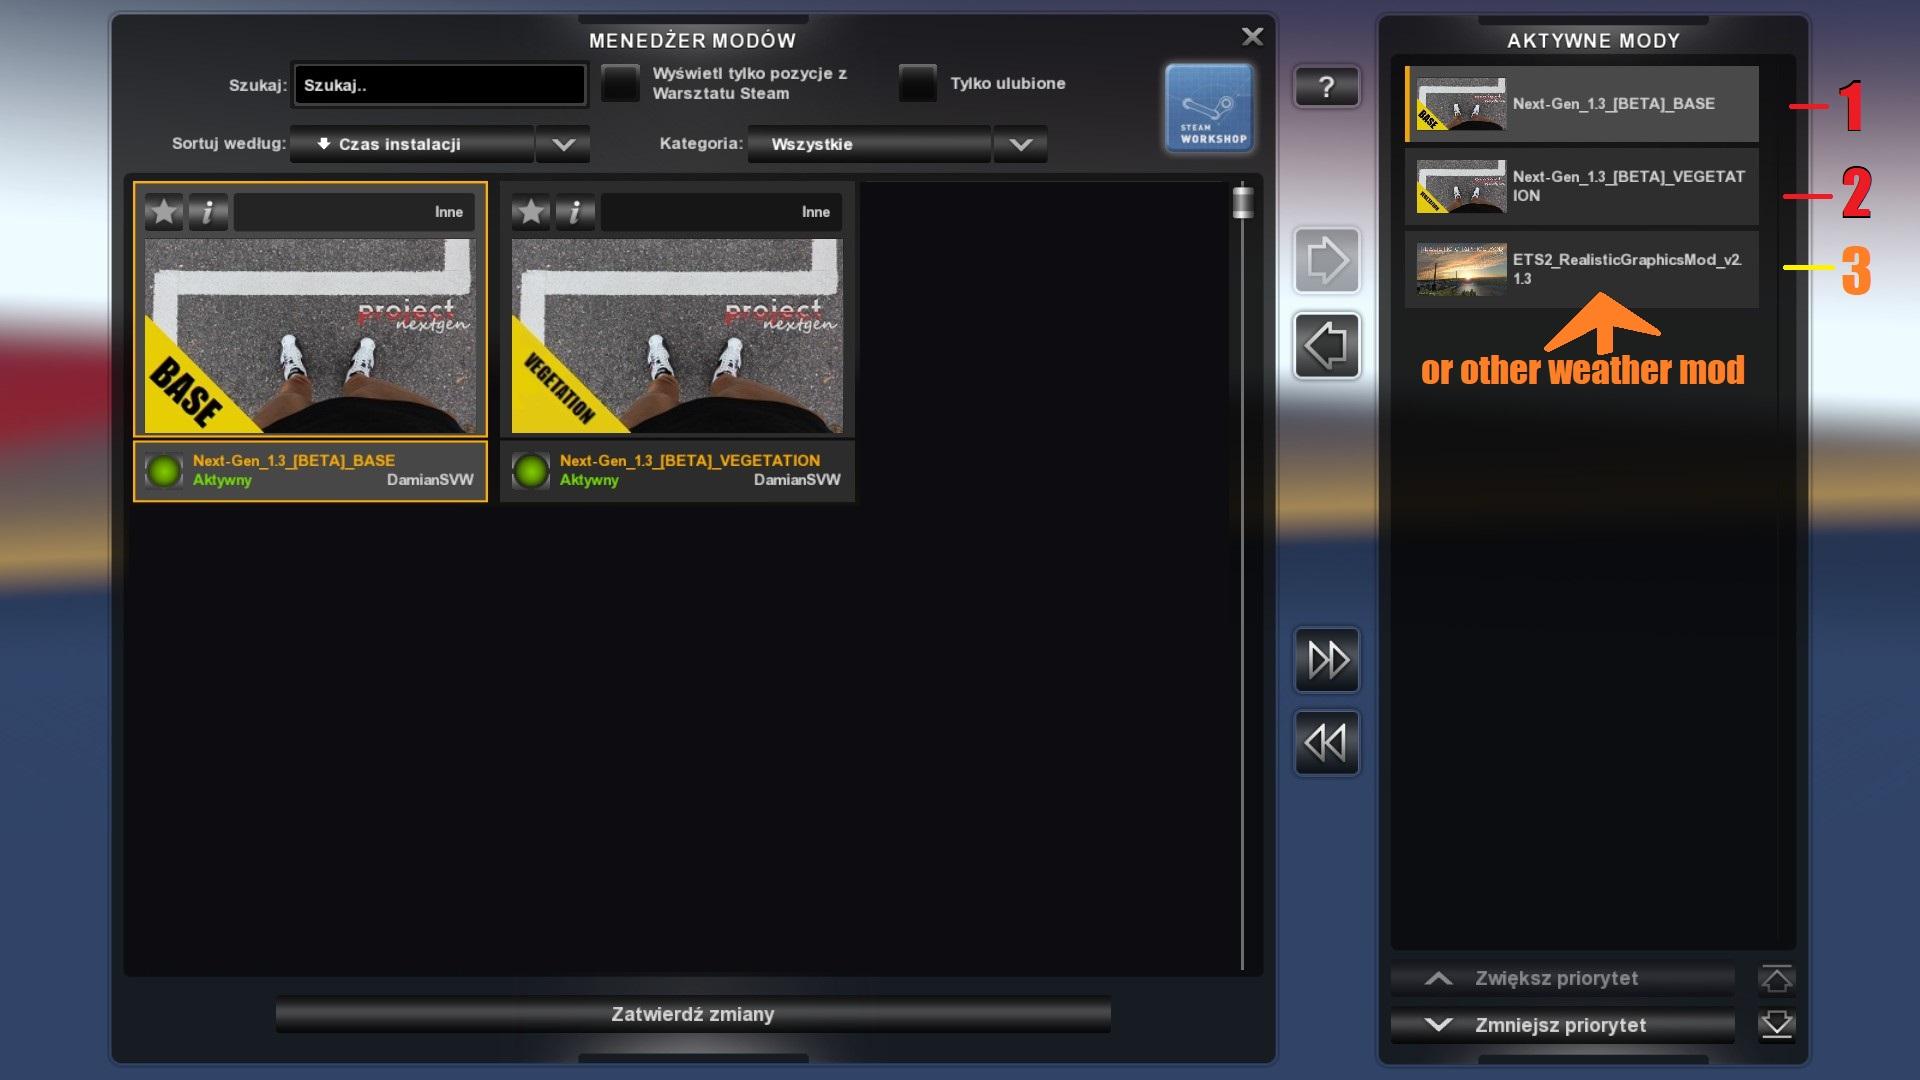
Task: Open the Steam Workshop button
Action: coord(1208,108)
